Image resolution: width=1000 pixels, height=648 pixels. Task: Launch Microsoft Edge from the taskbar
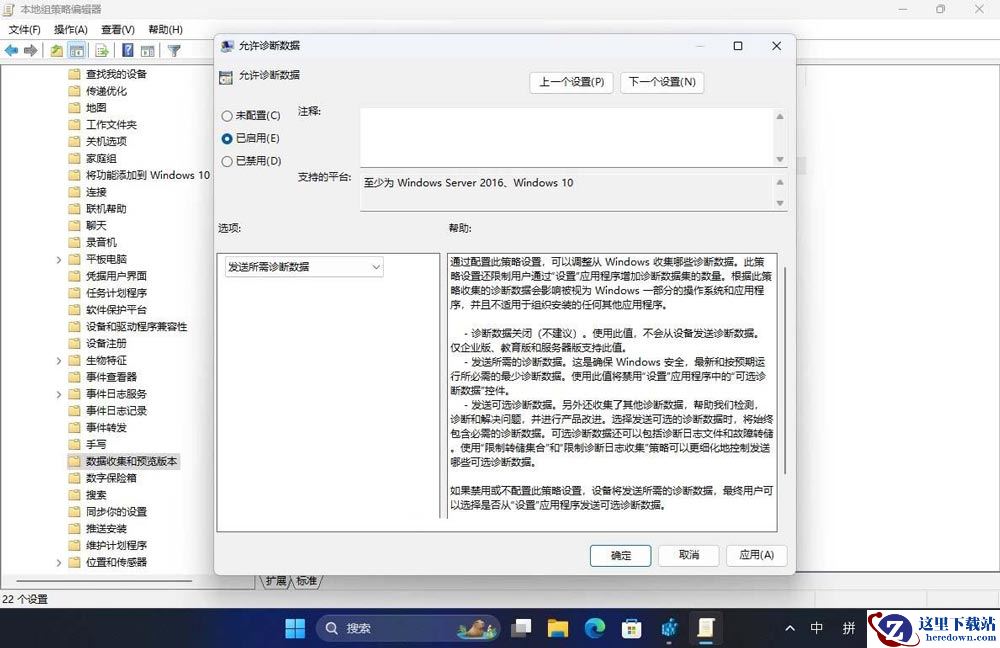tap(594, 628)
